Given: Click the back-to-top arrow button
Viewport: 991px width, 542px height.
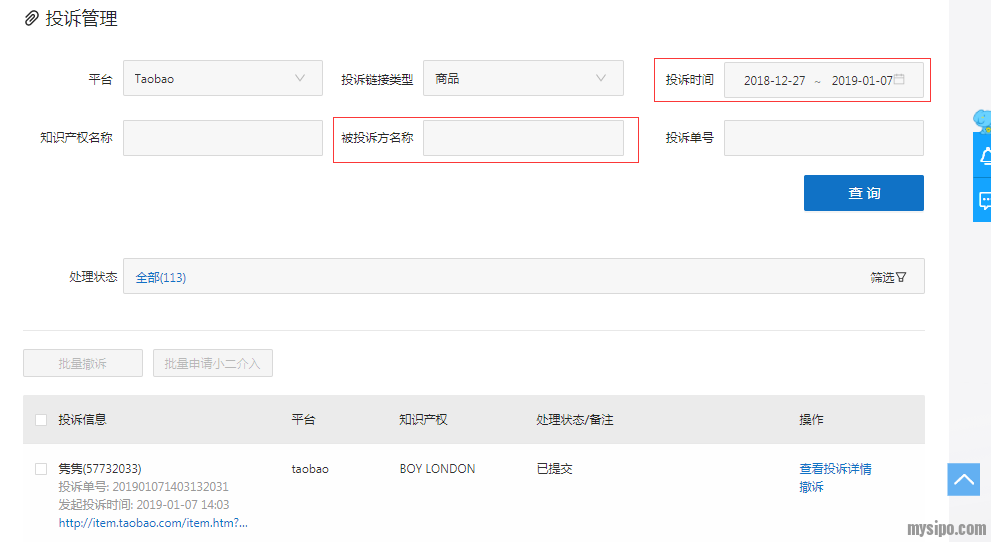Looking at the screenshot, I should (x=964, y=480).
